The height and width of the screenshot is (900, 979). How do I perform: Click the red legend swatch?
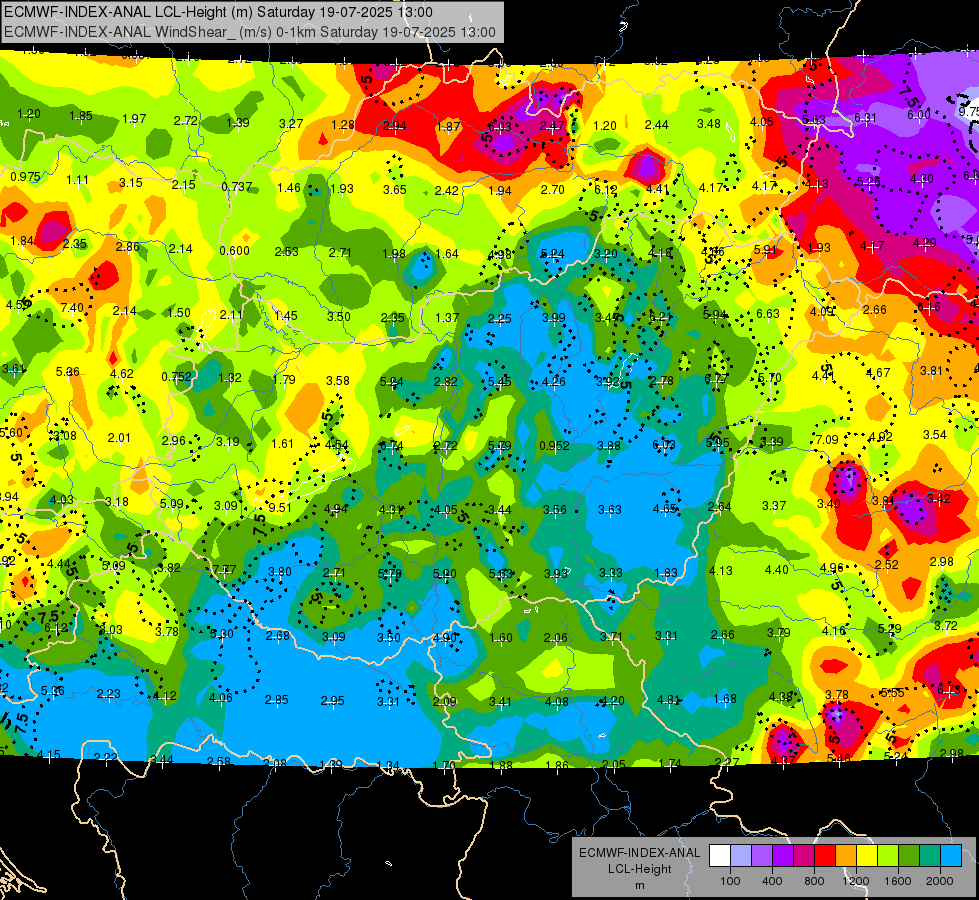[x=825, y=855]
